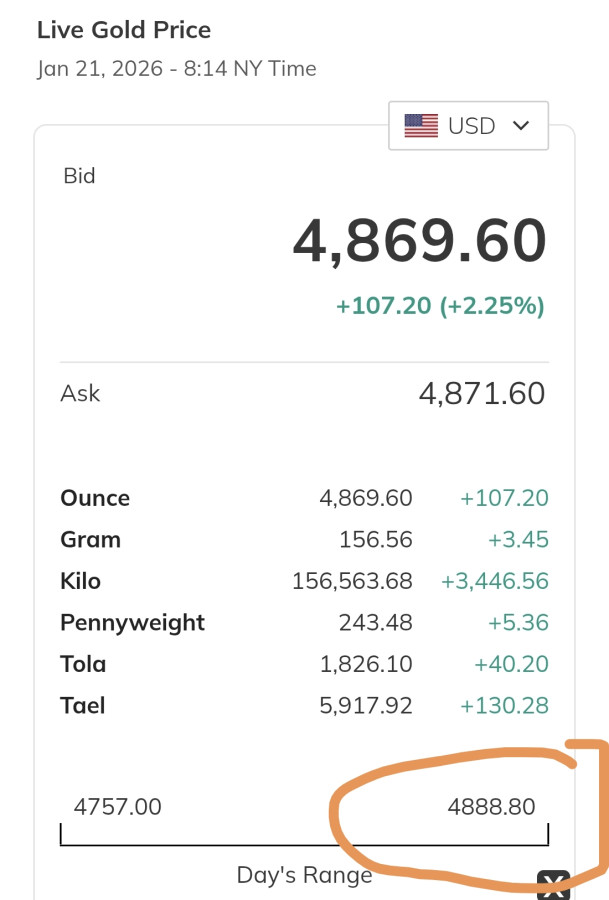Select the Gram row label

(x=90, y=540)
